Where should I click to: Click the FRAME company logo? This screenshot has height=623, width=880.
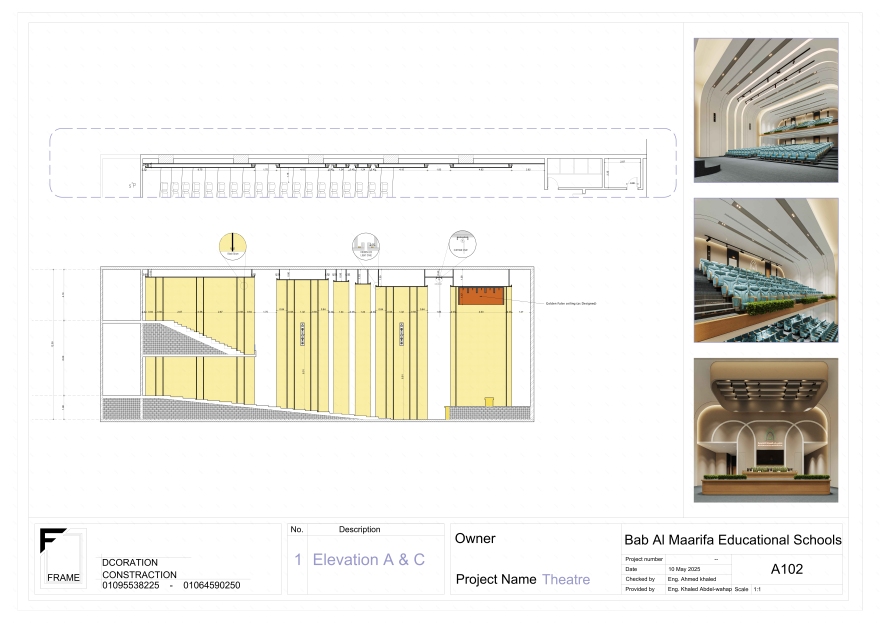[x=61, y=558]
